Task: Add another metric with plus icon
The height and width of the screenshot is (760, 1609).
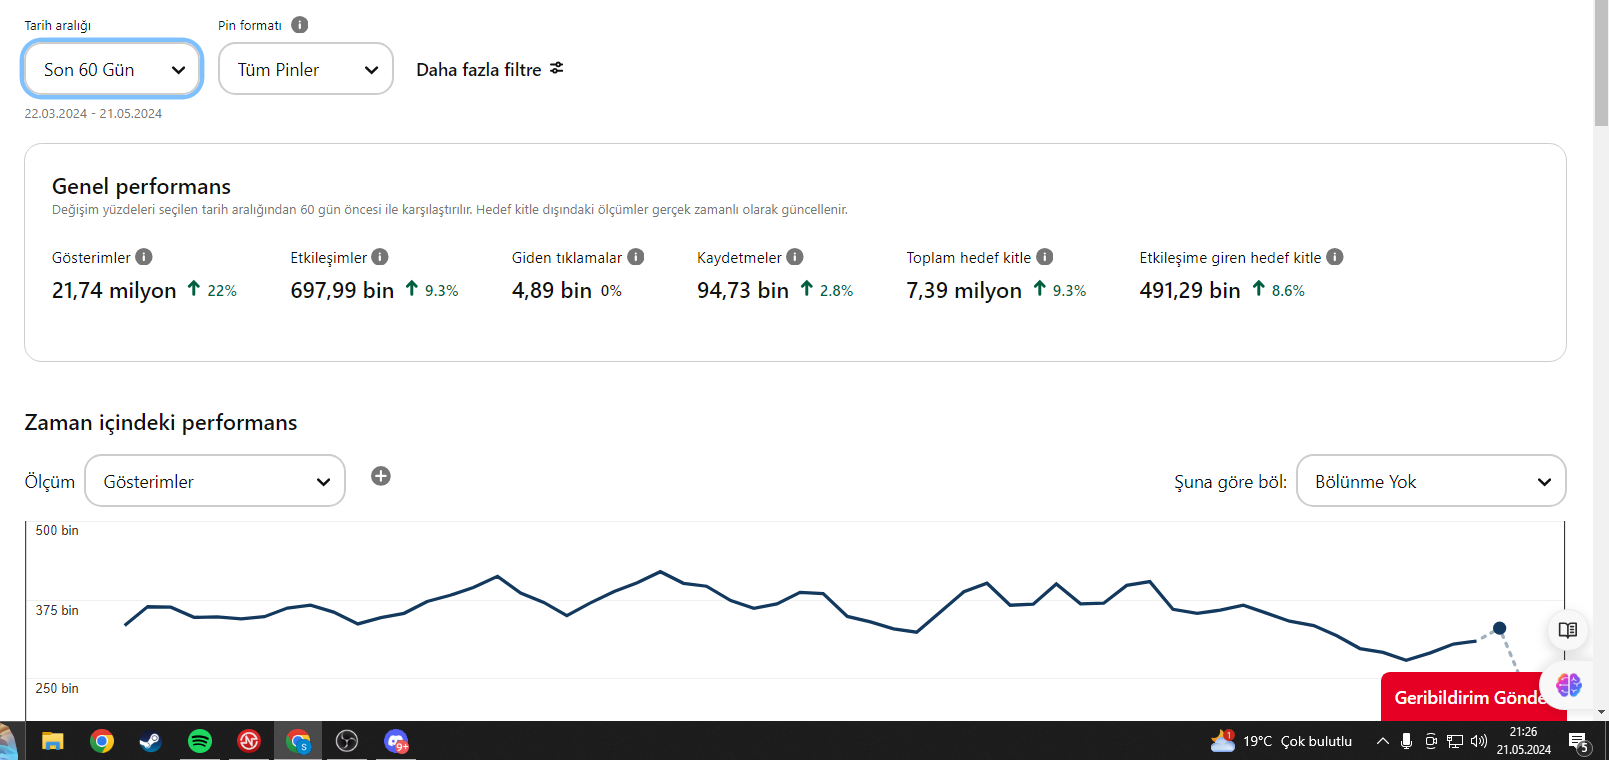Action: (381, 476)
